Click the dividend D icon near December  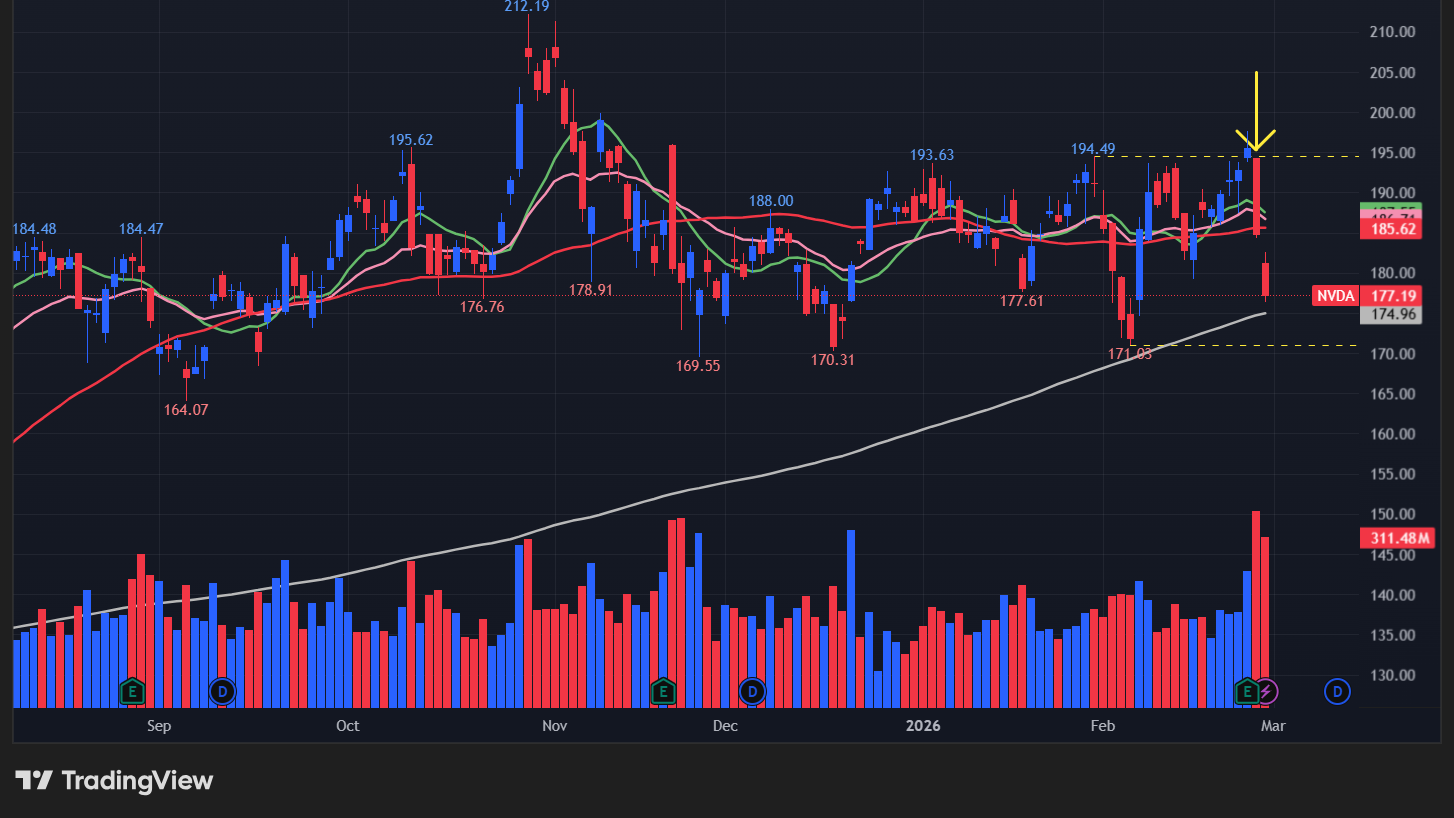(751, 691)
